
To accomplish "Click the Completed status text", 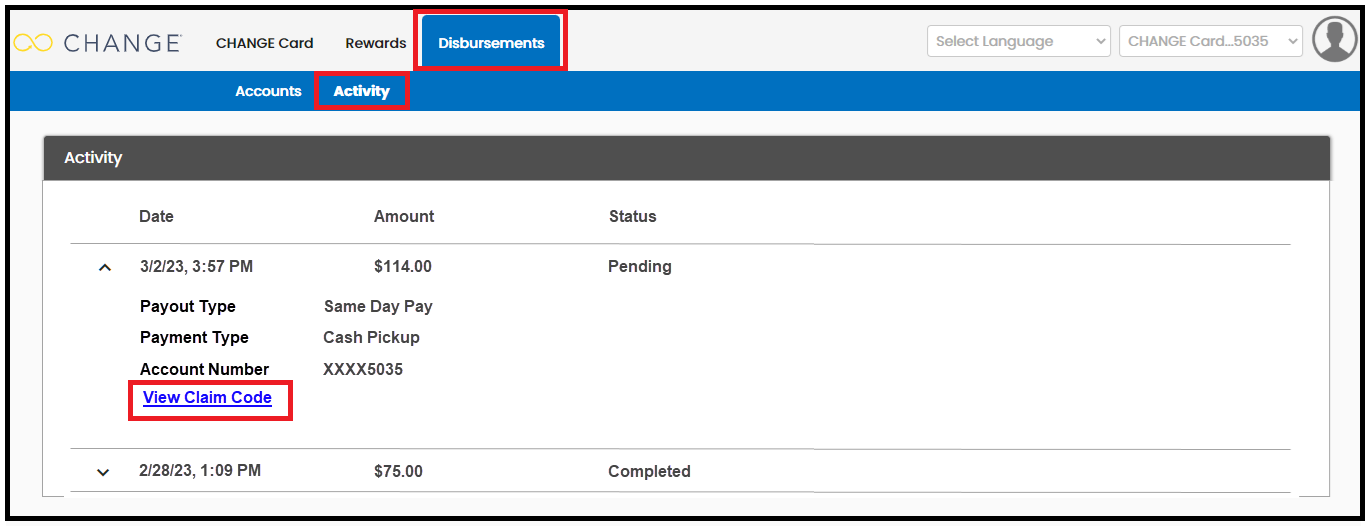I will pos(649,471).
